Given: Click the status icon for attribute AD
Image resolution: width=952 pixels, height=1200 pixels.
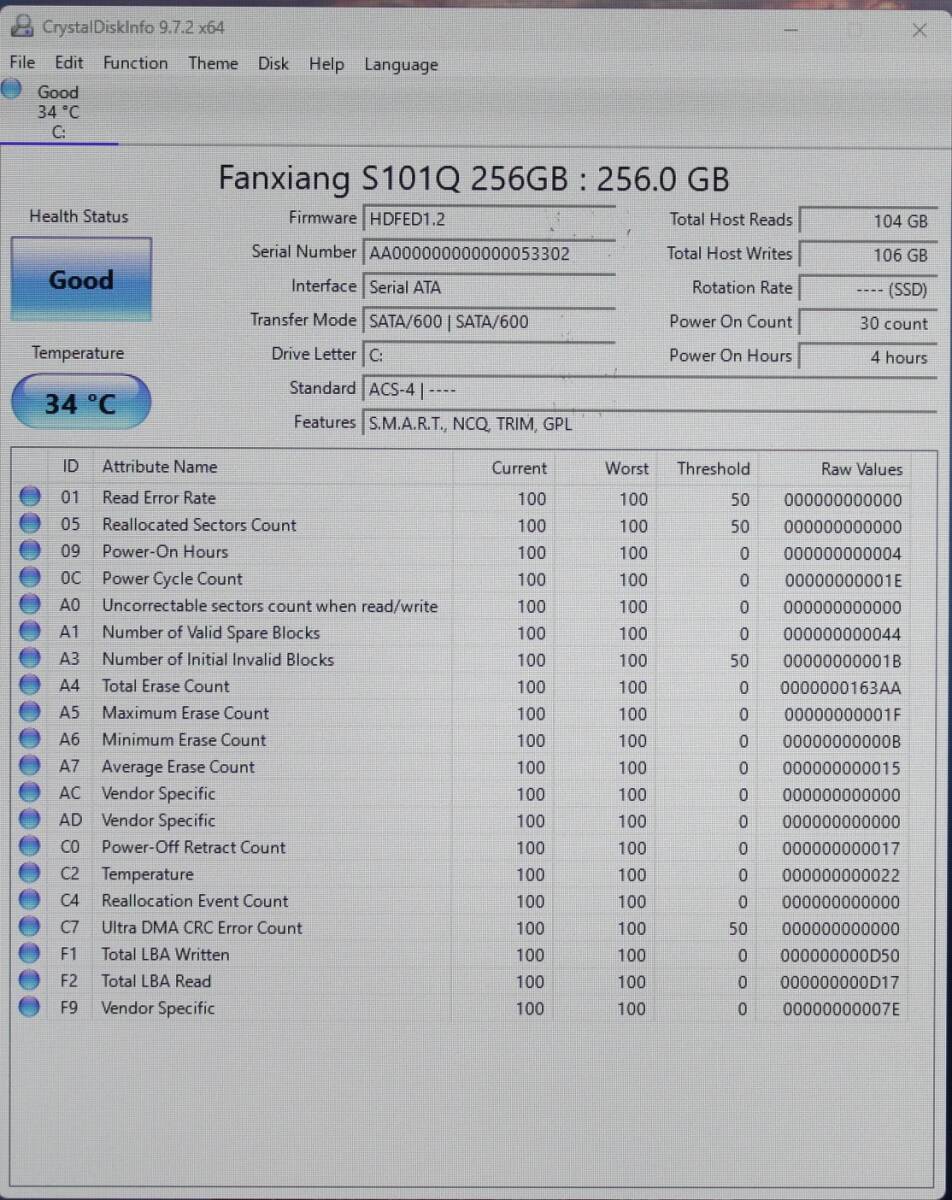Looking at the screenshot, I should pyautogui.click(x=31, y=820).
